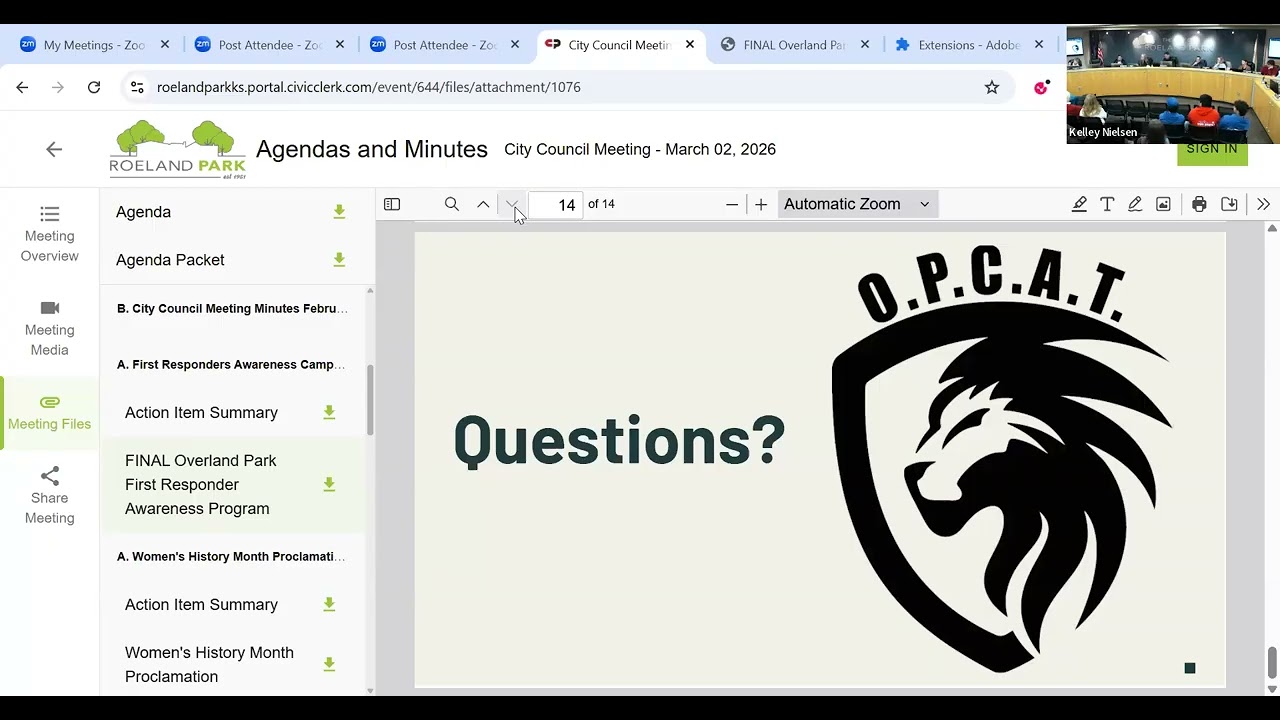Screen dimensions: 1280x720
Task: Zoom in with the plus icon
Action: point(761,204)
